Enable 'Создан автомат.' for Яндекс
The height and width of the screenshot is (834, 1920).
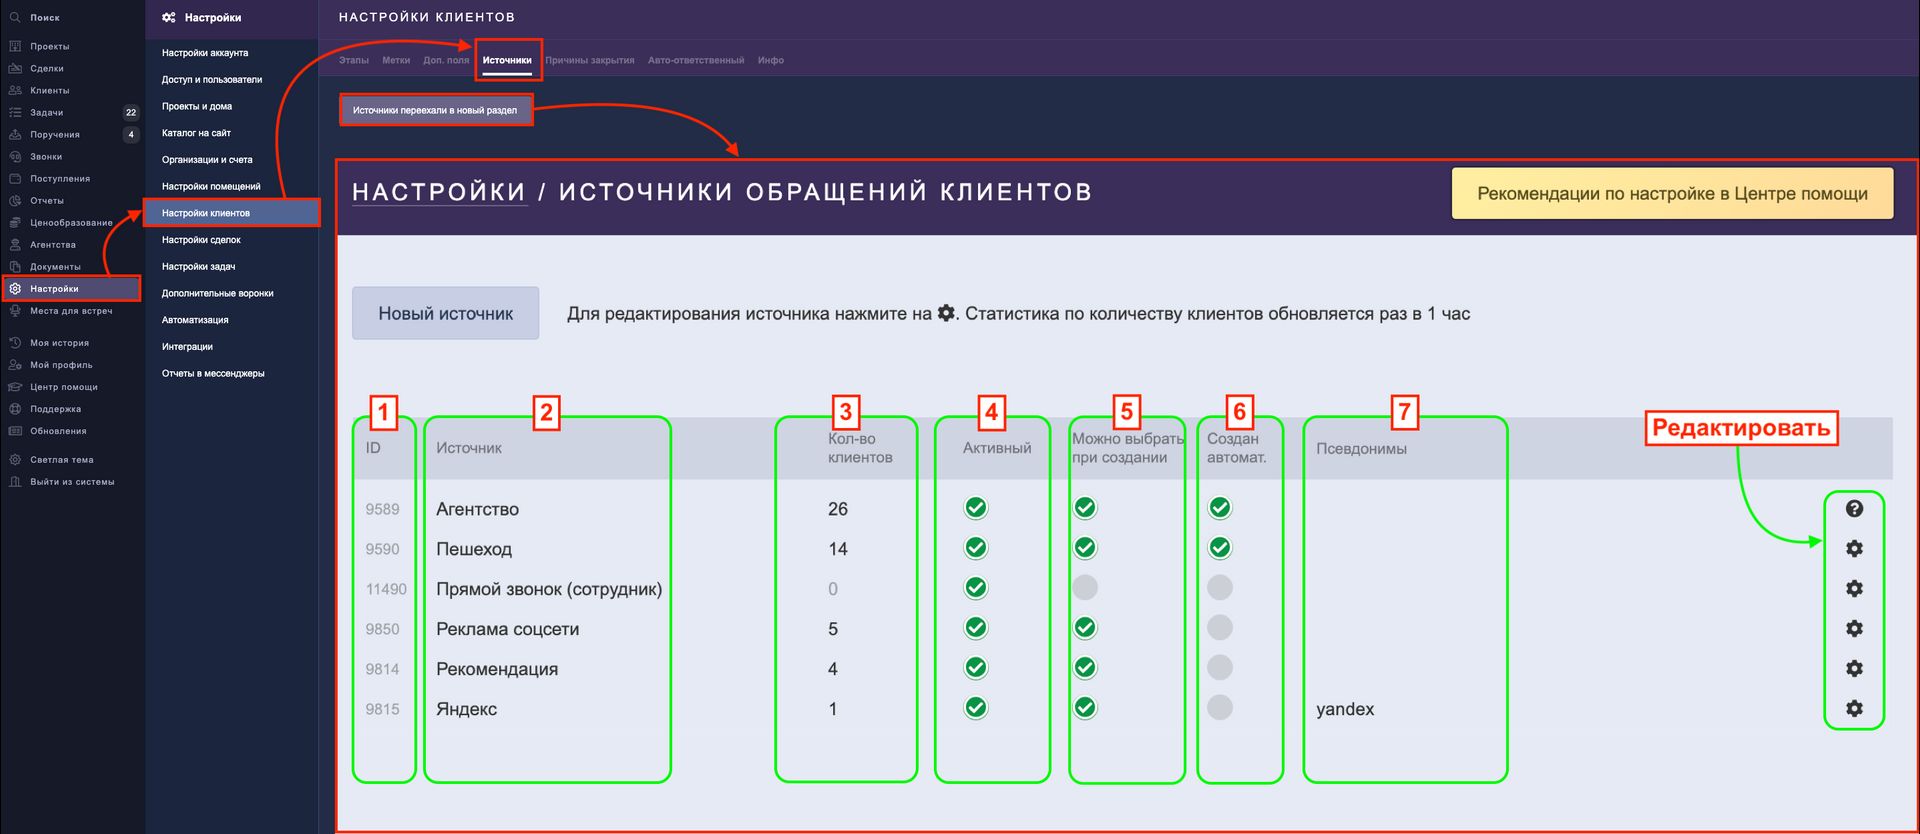tap(1220, 708)
